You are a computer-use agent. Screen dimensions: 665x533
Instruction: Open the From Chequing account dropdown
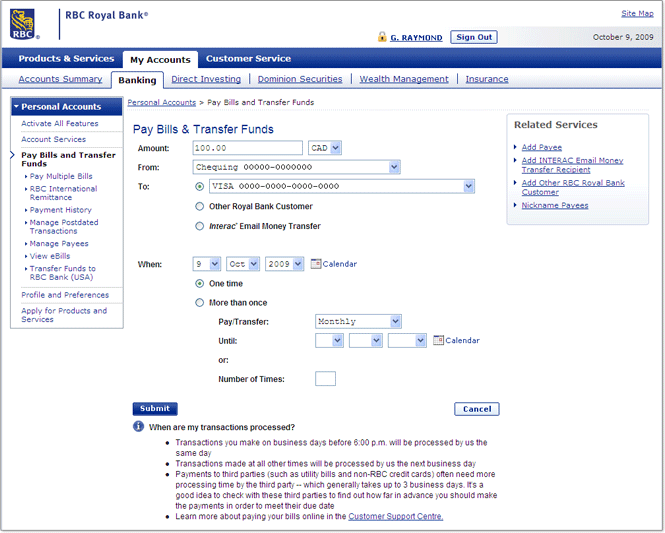click(296, 167)
